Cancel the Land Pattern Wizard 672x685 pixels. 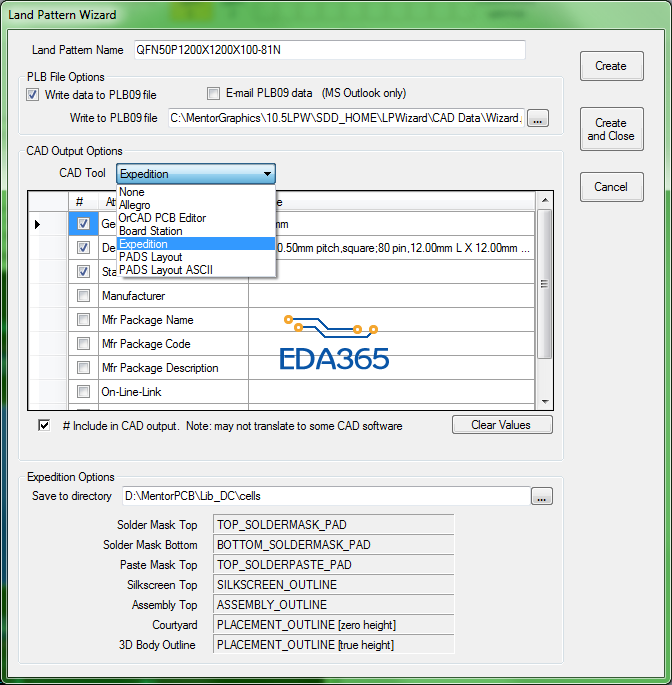tap(611, 187)
